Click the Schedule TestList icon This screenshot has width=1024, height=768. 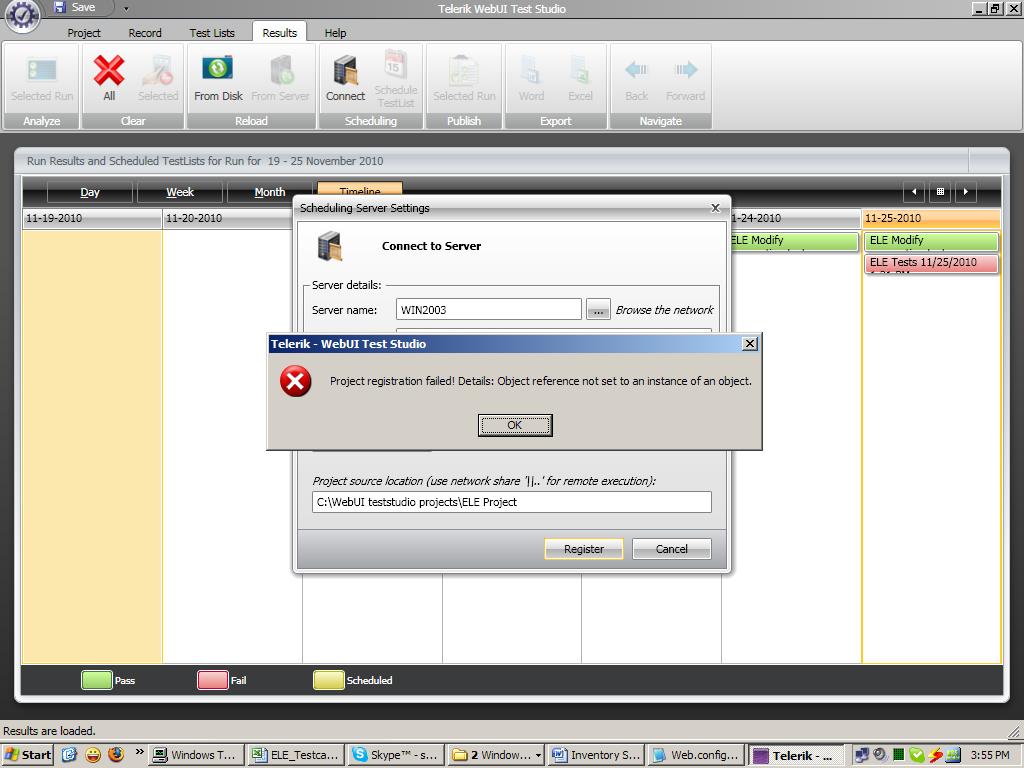396,65
